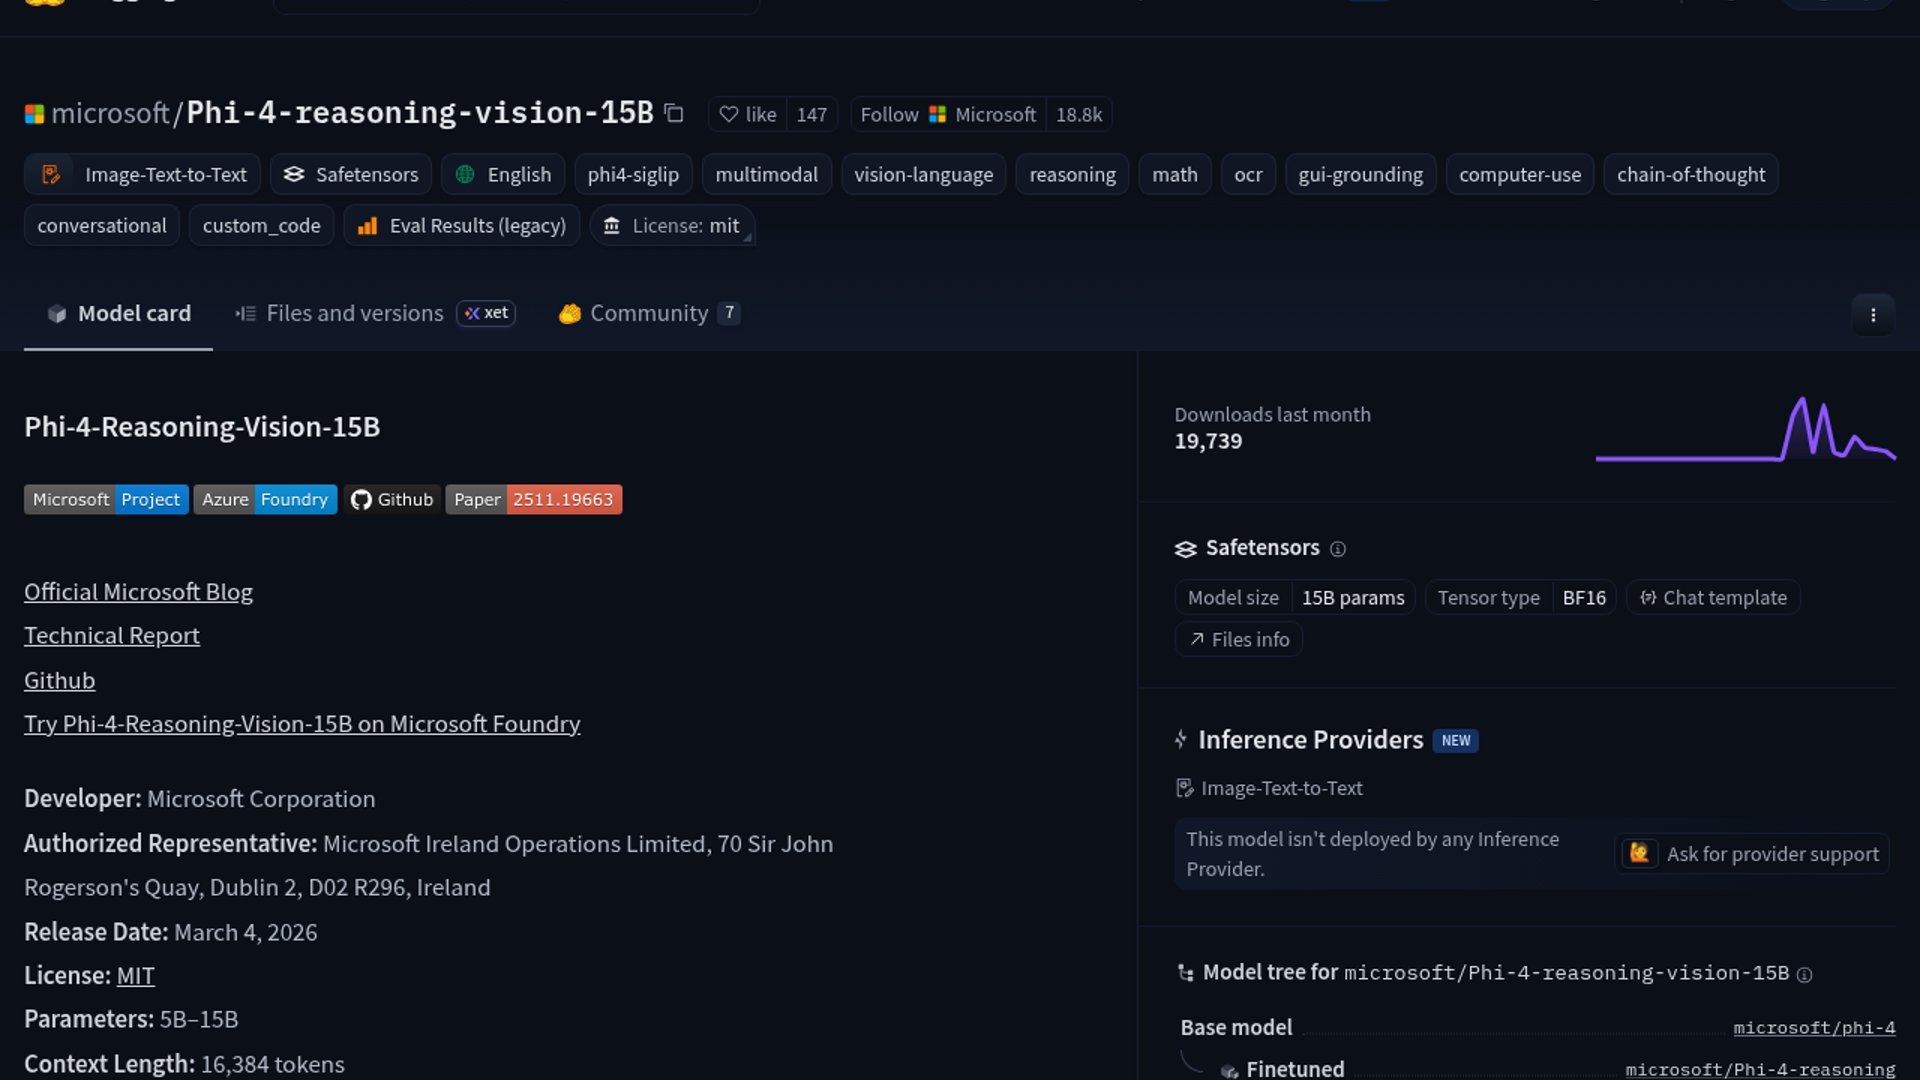The height and width of the screenshot is (1080, 1920).
Task: Click the Safetensors info icon
Action: click(1338, 549)
